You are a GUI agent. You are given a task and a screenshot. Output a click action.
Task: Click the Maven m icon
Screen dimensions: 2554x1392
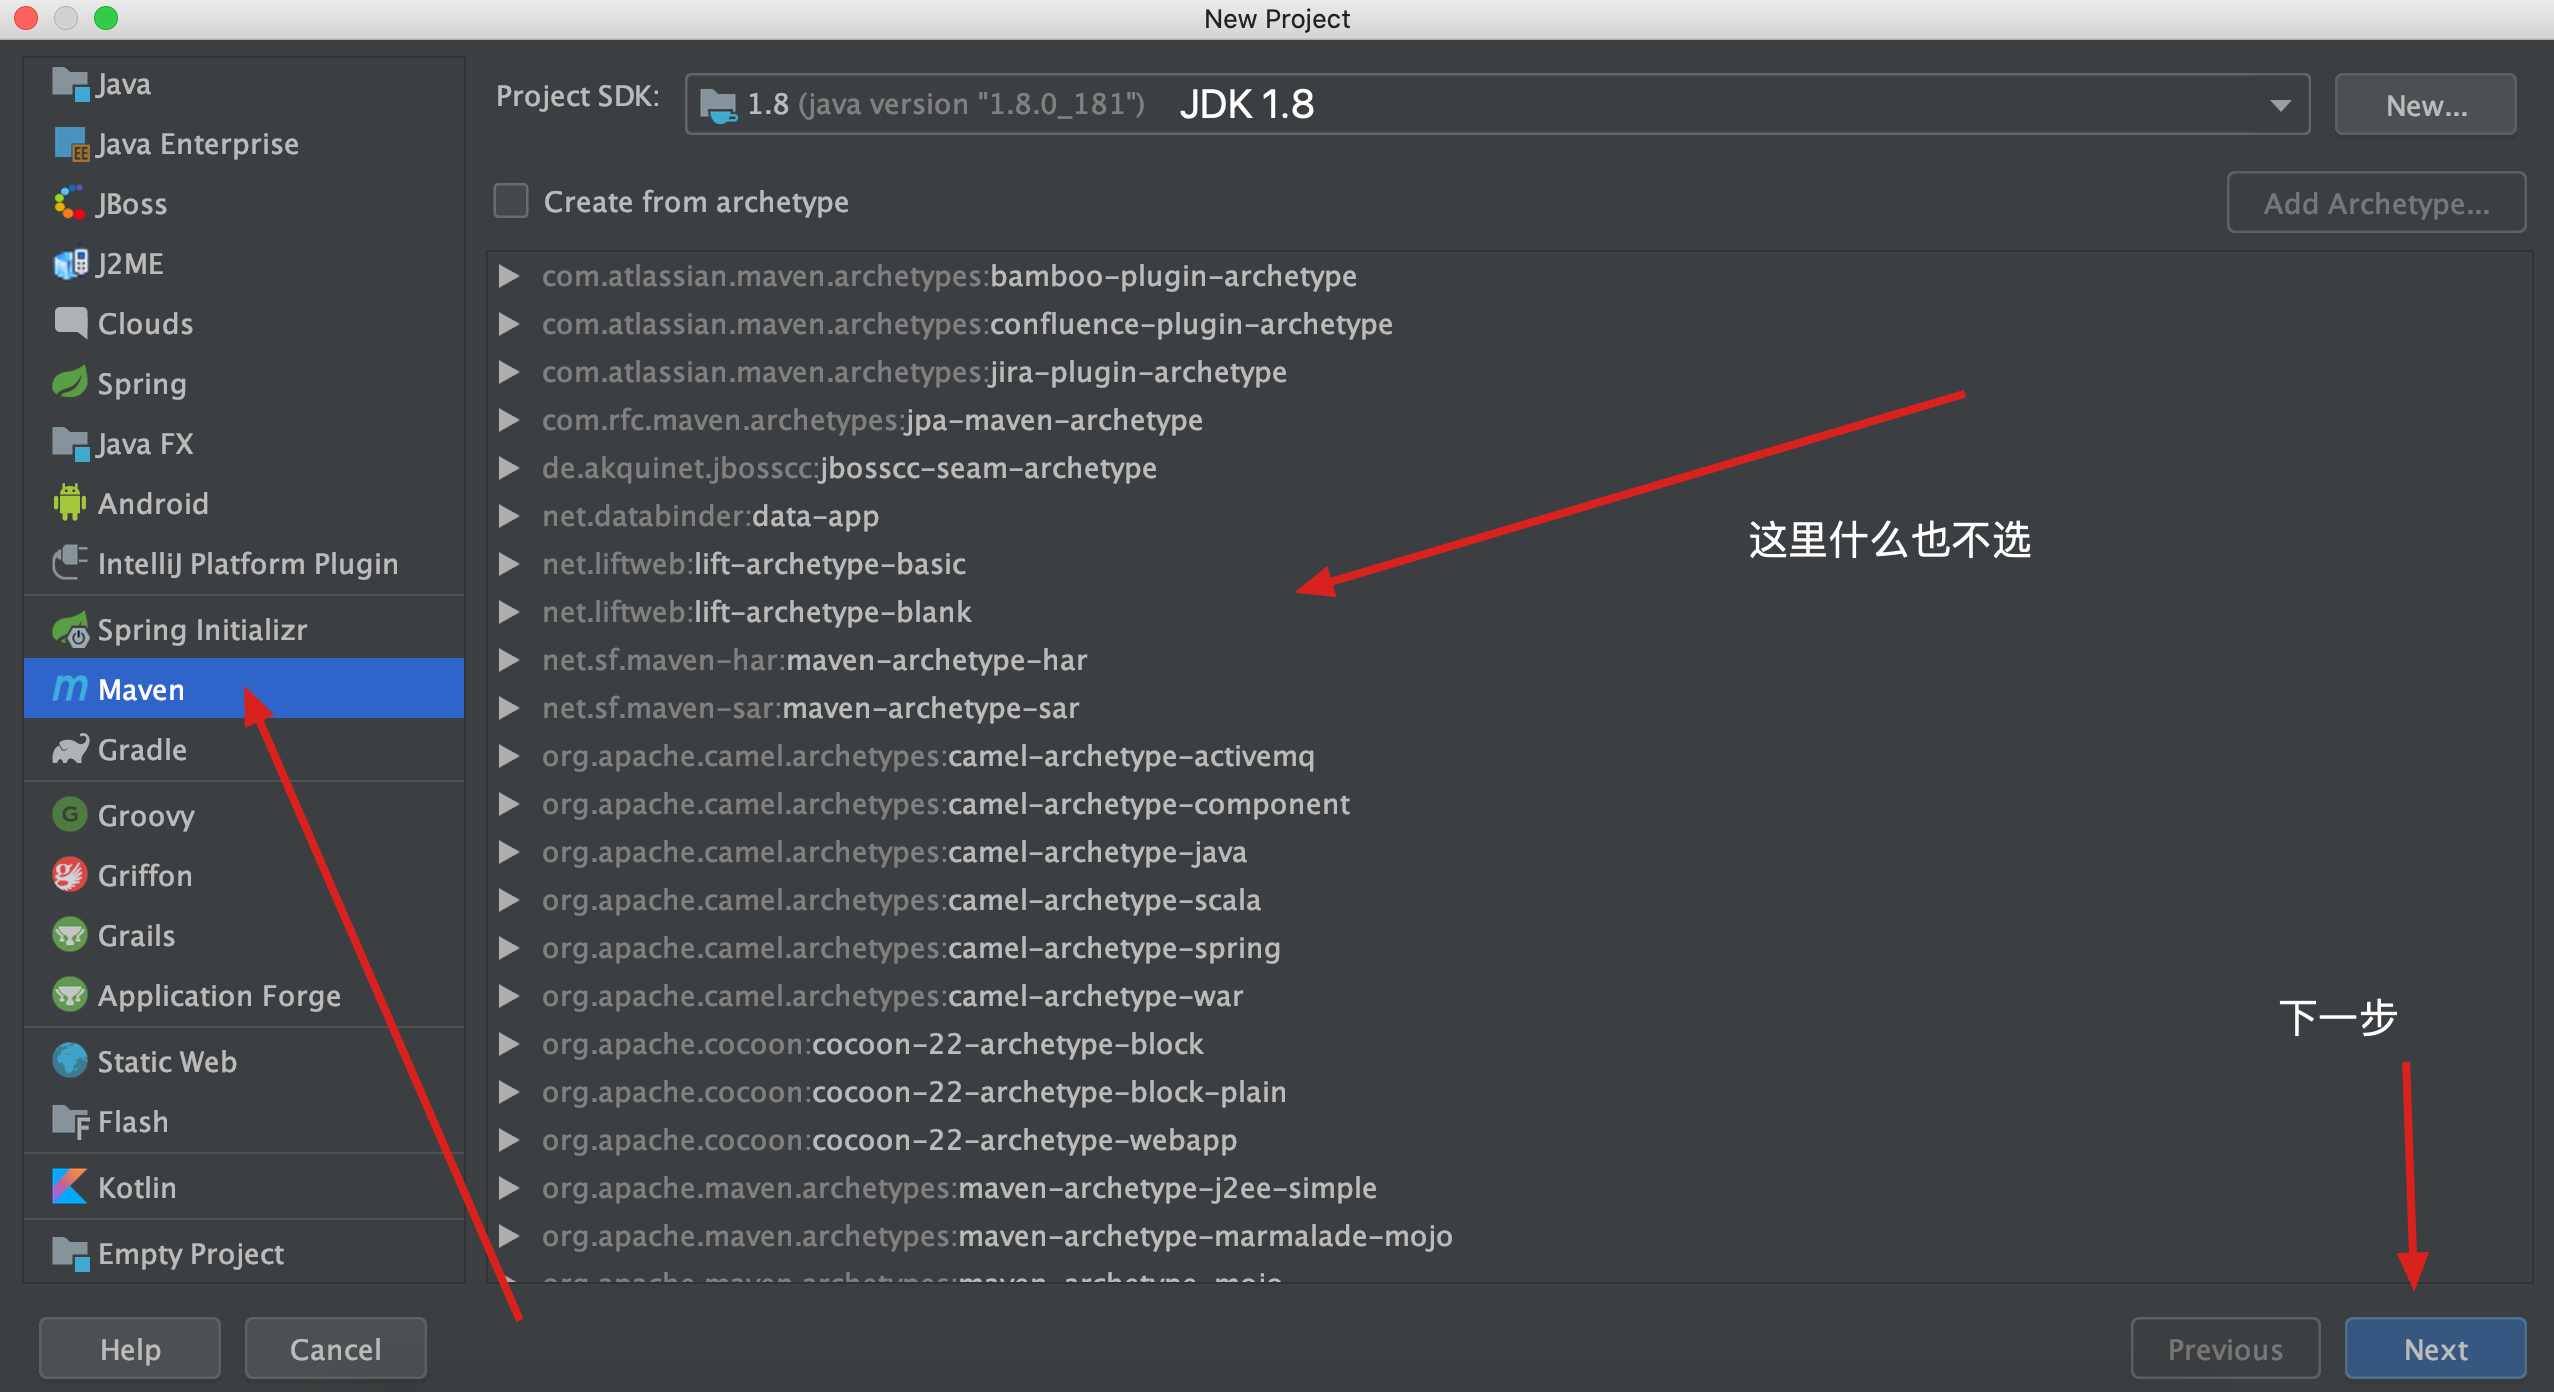pos(70,689)
